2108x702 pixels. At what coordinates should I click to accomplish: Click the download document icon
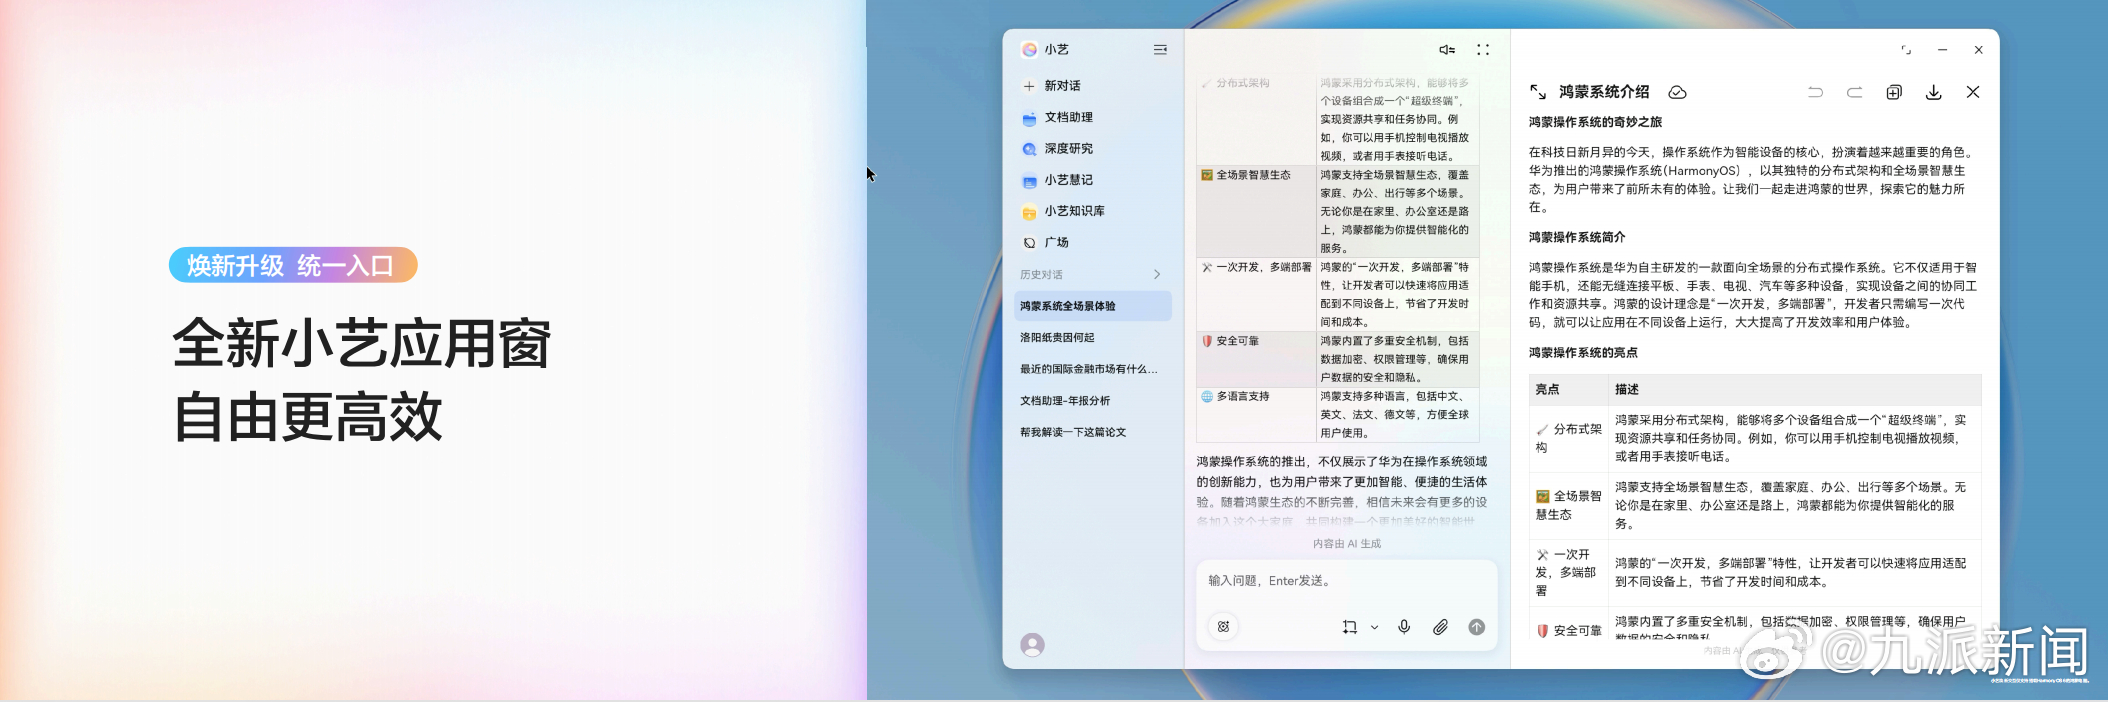pos(1934,92)
